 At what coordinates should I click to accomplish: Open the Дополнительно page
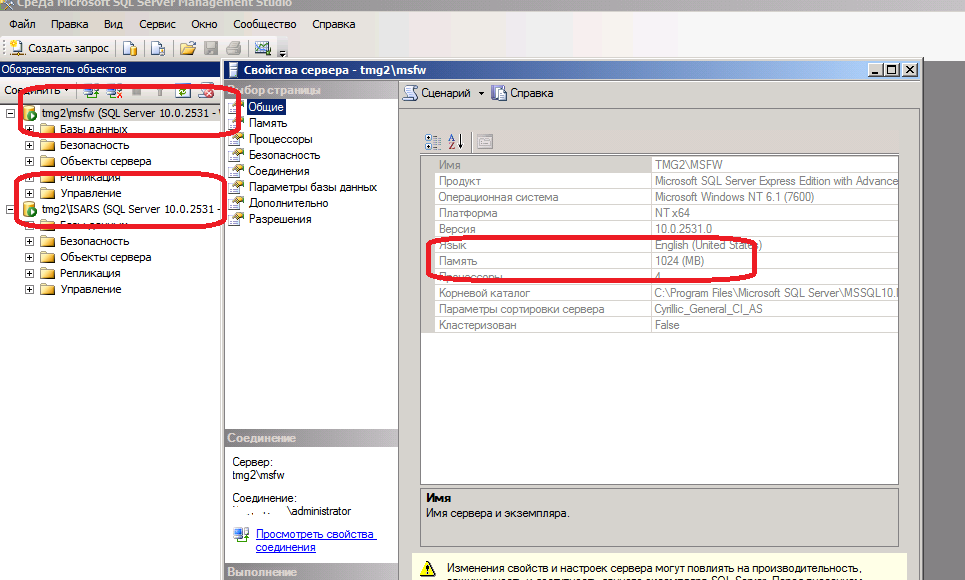[289, 203]
